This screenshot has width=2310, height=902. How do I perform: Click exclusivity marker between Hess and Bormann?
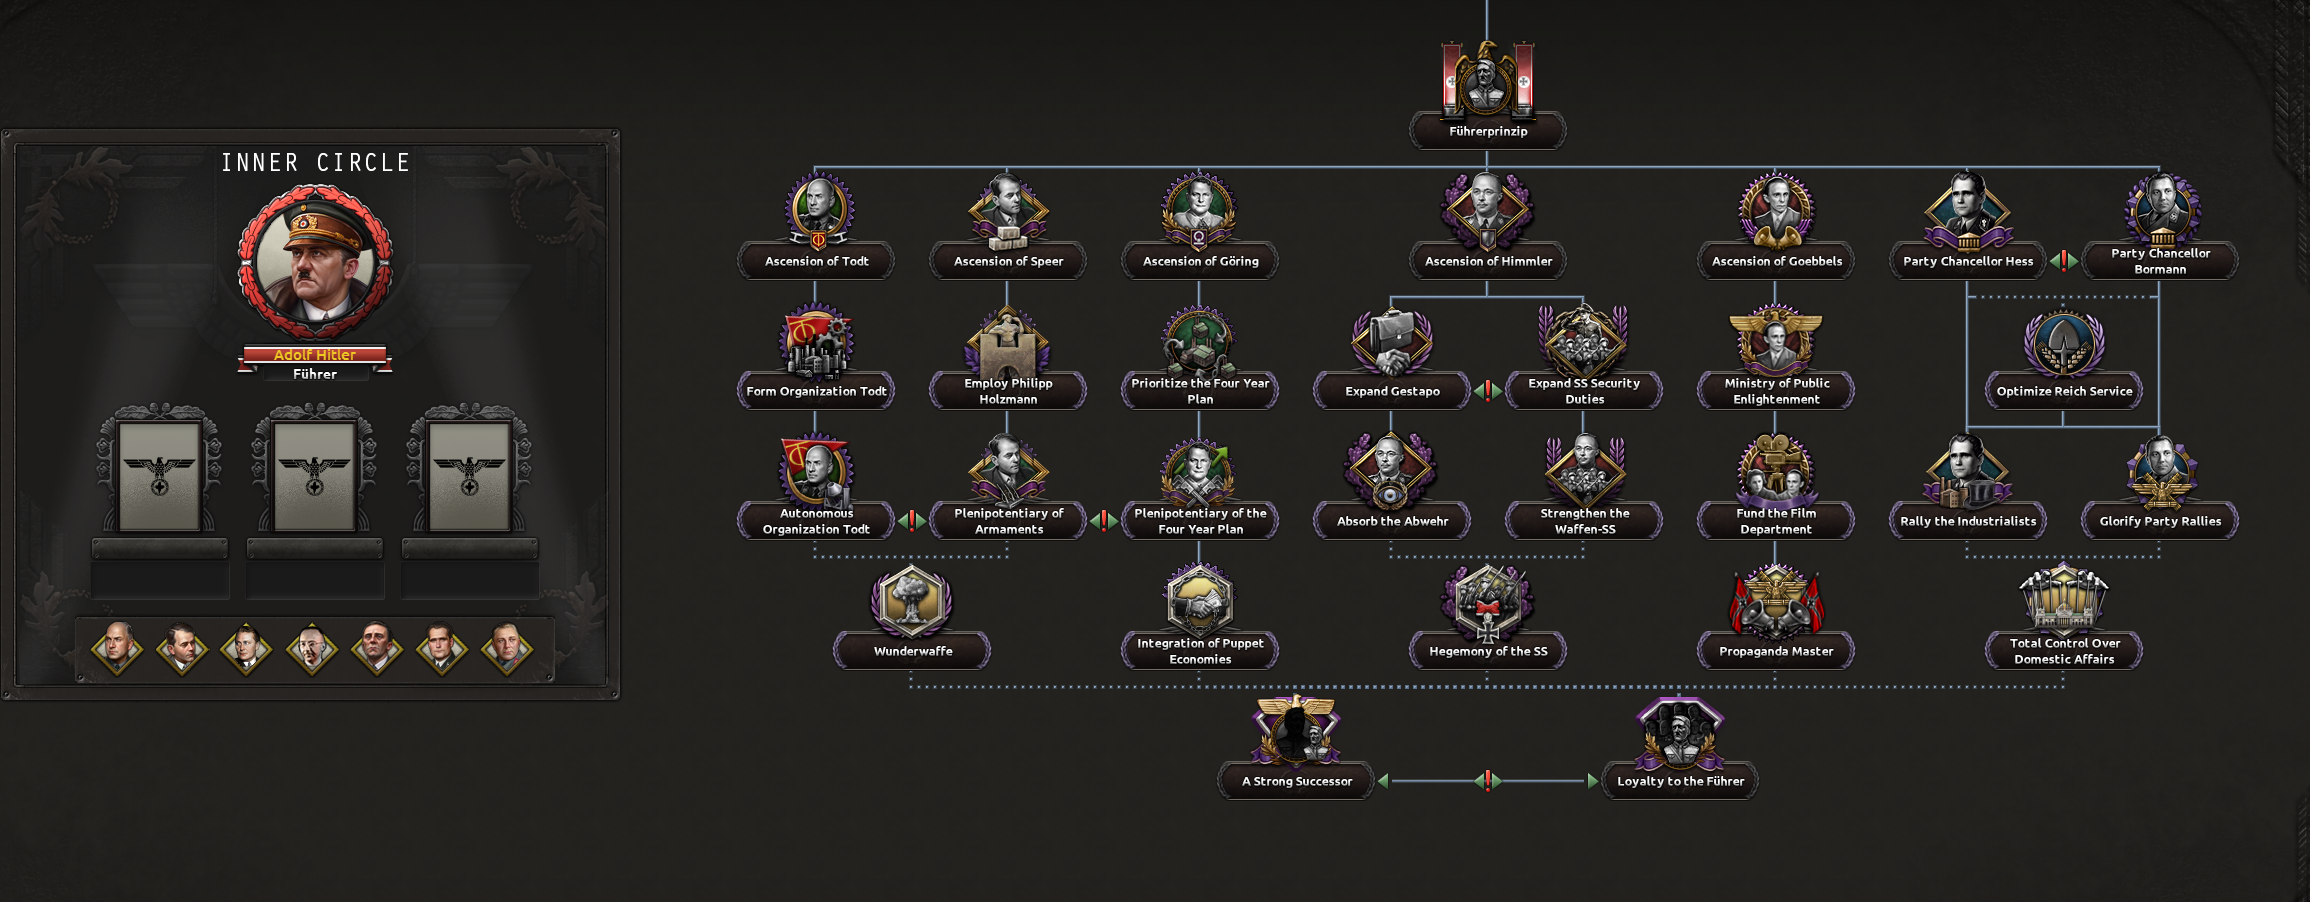2063,261
